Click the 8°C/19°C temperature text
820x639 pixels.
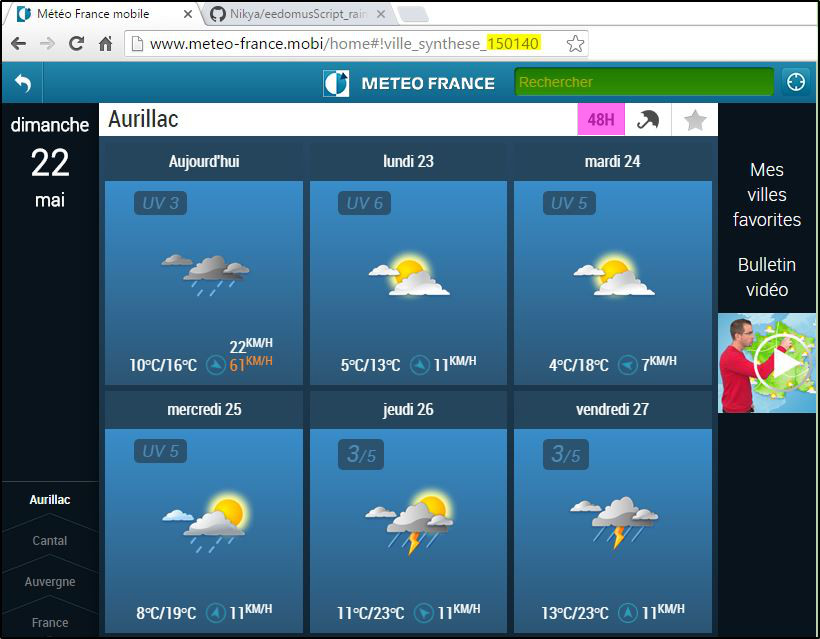[x=166, y=613]
